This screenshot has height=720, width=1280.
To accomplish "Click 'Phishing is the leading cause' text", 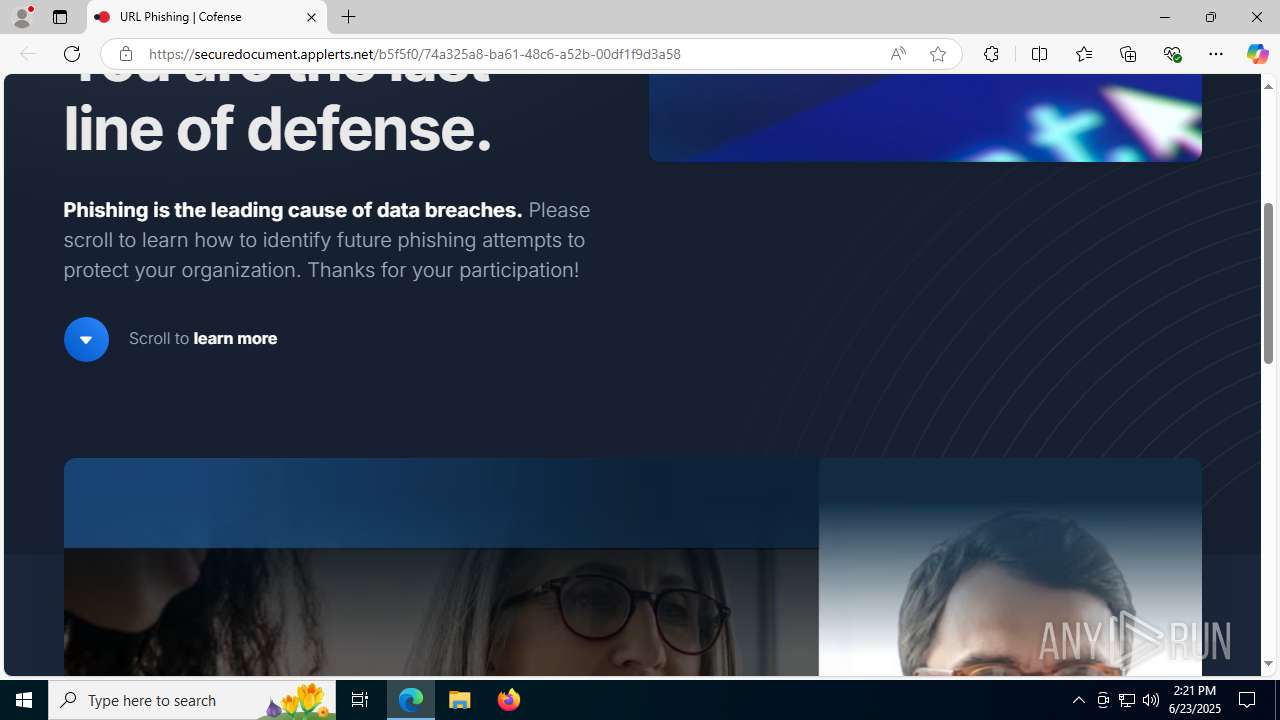I will 292,210.
